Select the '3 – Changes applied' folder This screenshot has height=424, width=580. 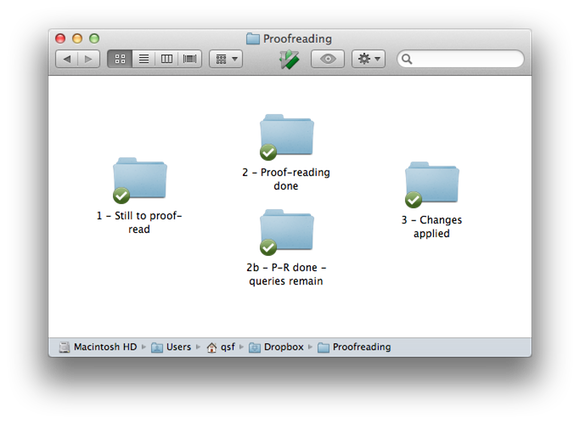coord(432,184)
